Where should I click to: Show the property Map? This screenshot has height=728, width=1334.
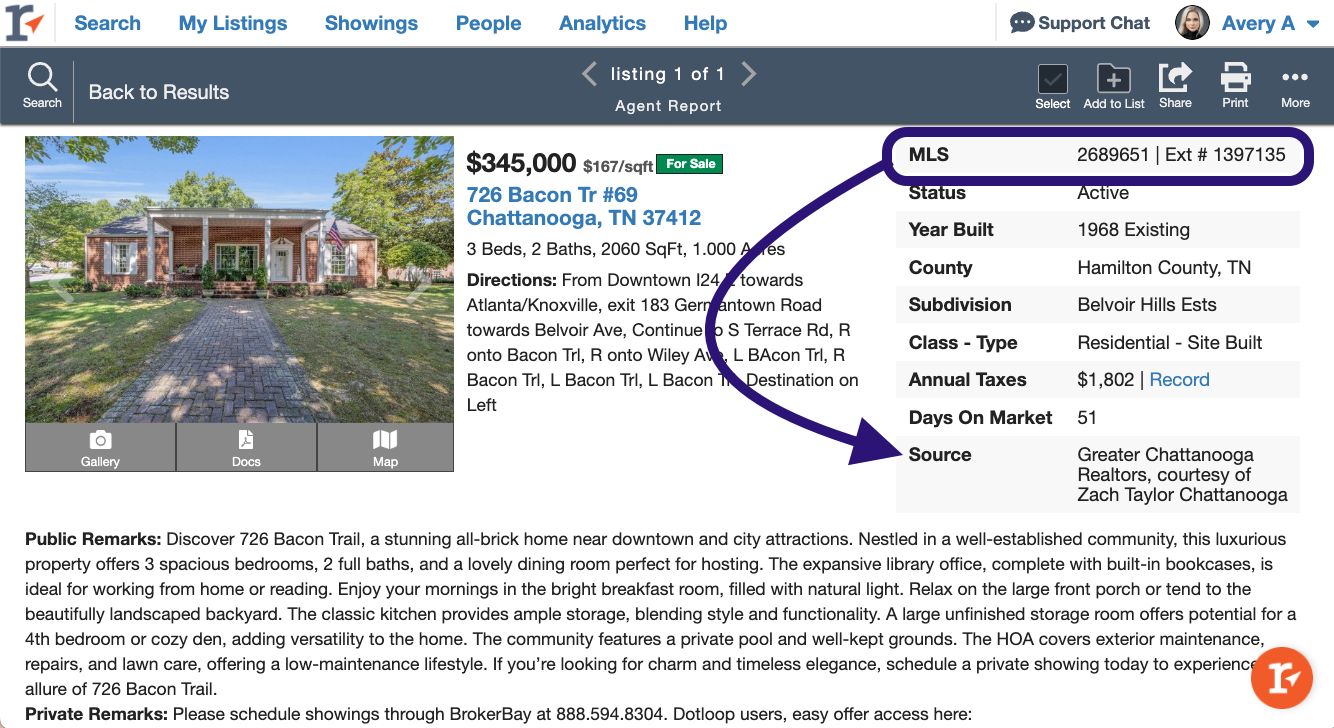coord(385,447)
